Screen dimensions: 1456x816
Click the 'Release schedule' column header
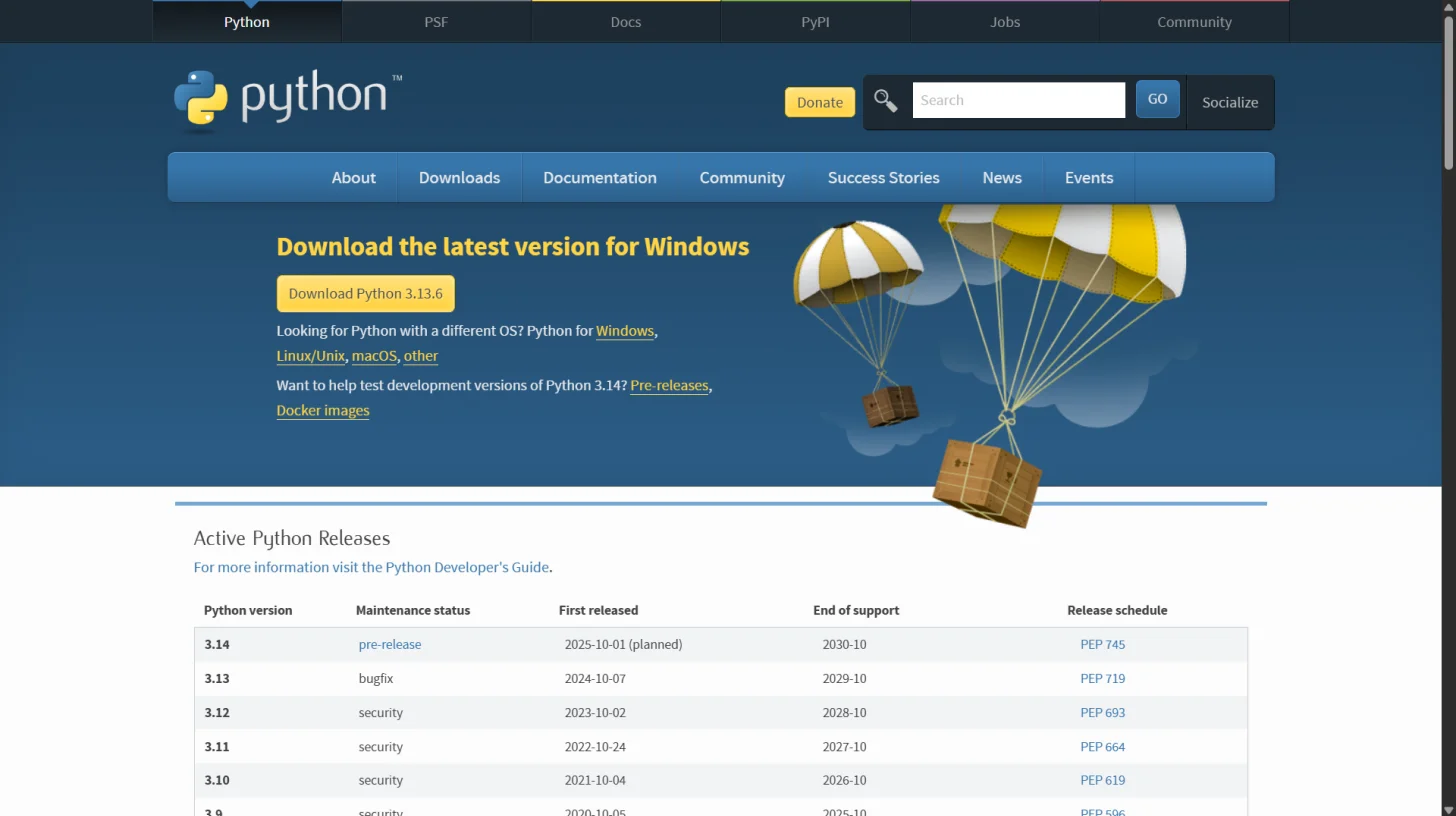tap(1117, 610)
